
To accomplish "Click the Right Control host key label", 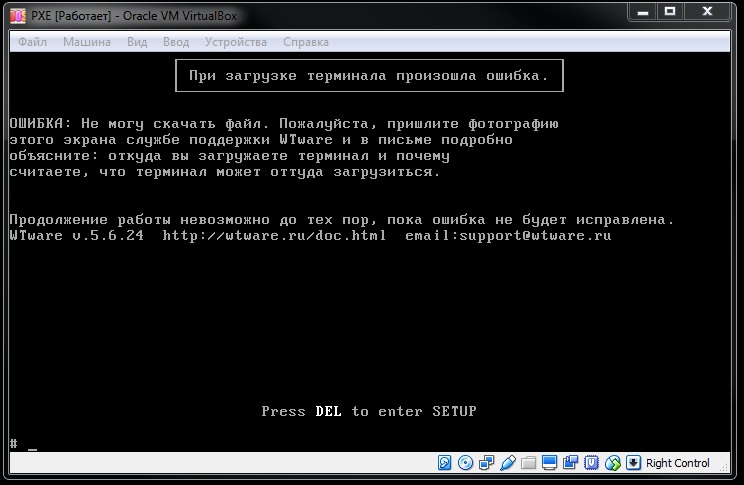I will click(x=677, y=463).
